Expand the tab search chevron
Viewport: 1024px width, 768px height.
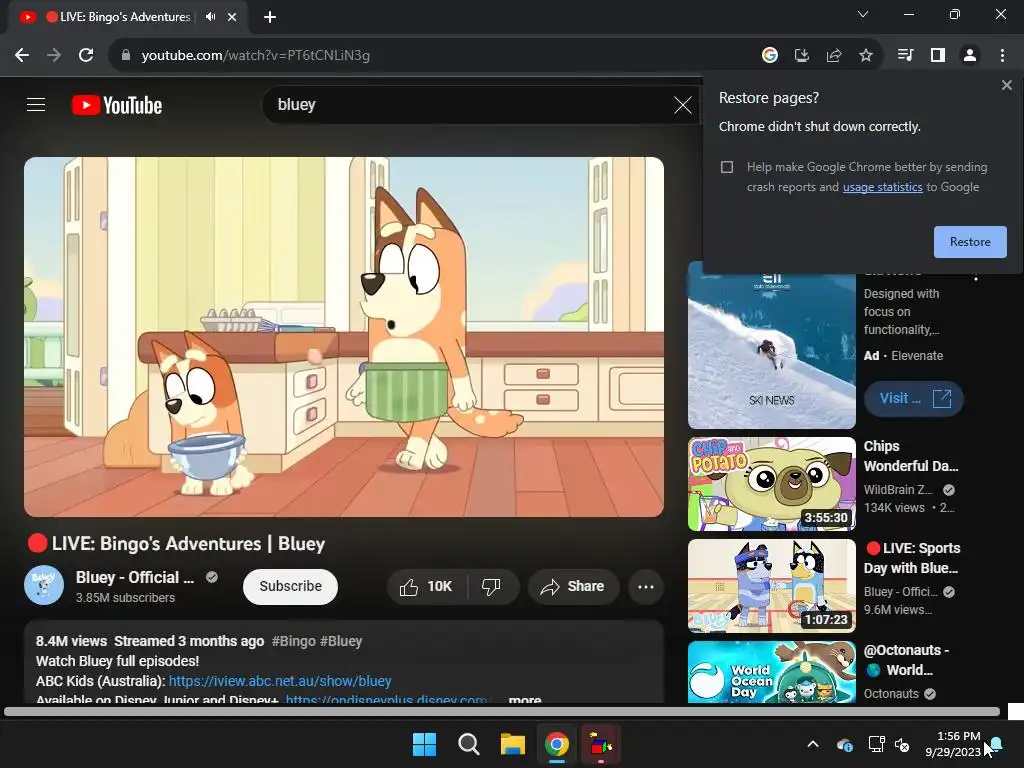[863, 14]
